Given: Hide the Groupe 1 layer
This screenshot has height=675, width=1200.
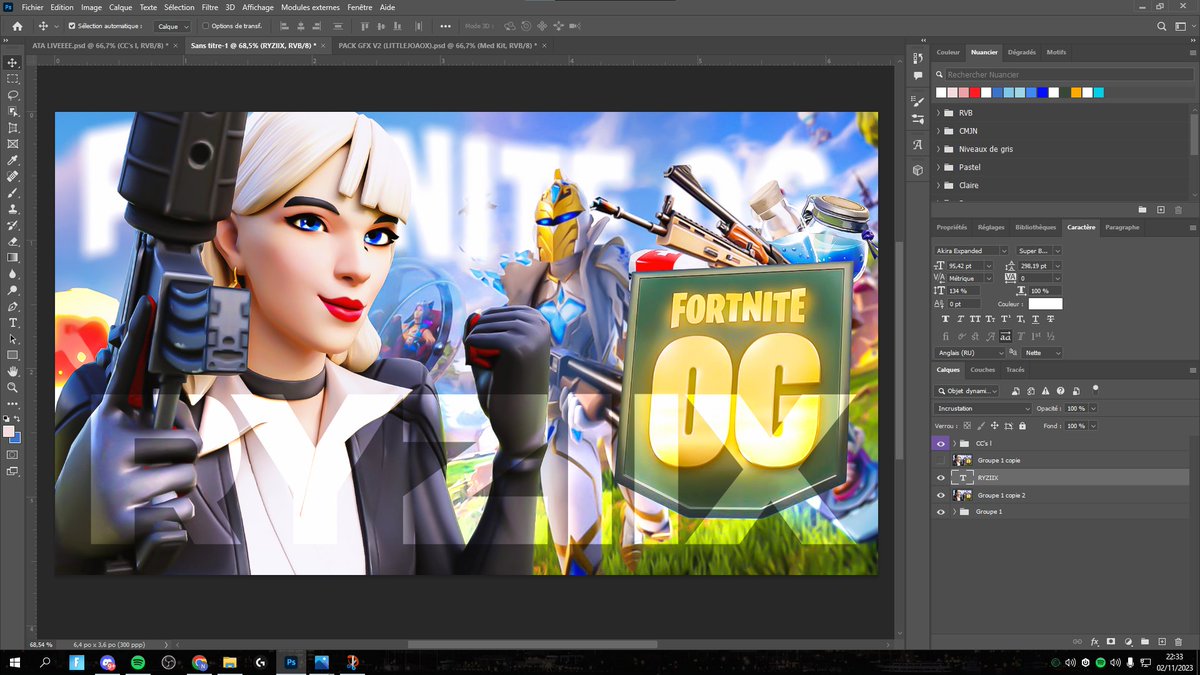Looking at the screenshot, I should pyautogui.click(x=940, y=512).
